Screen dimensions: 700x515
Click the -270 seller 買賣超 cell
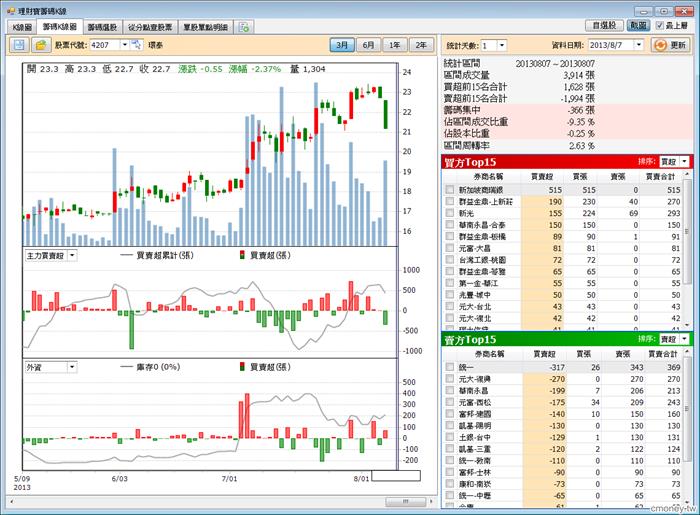544,379
